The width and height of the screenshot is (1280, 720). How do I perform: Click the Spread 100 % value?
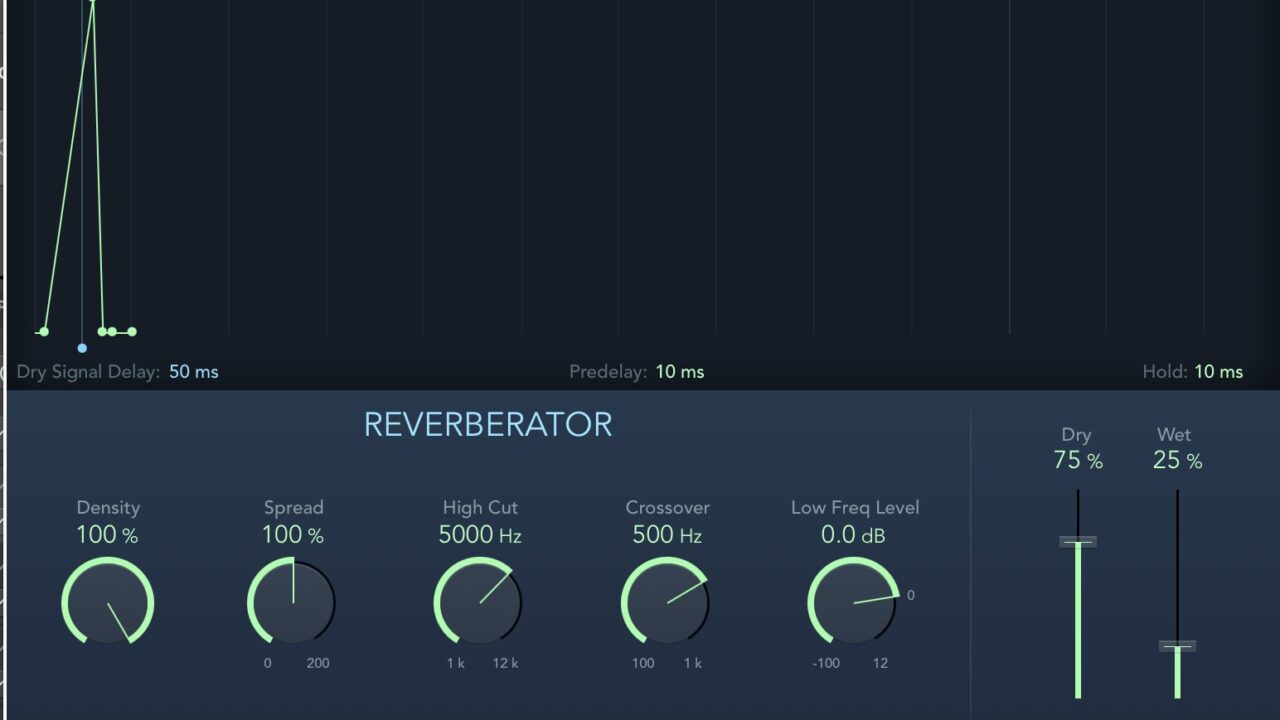[x=293, y=535]
